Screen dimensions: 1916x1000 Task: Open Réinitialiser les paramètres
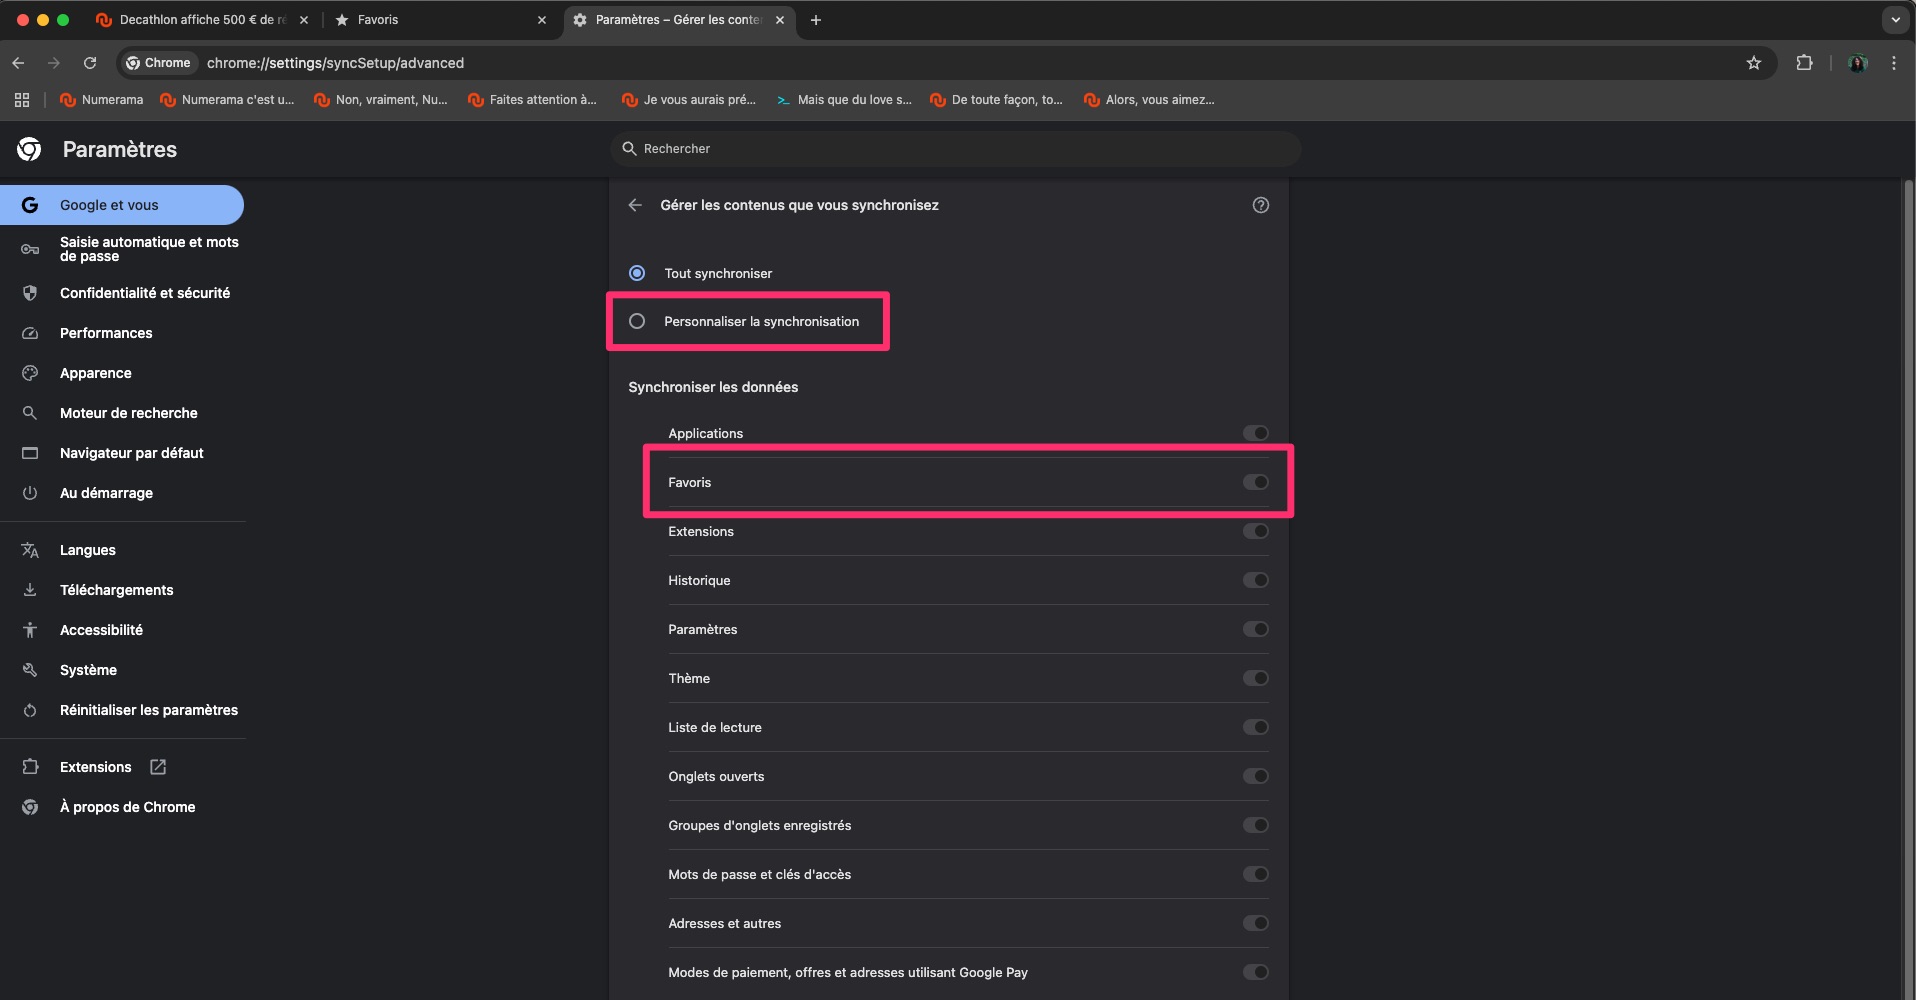(x=122, y=710)
